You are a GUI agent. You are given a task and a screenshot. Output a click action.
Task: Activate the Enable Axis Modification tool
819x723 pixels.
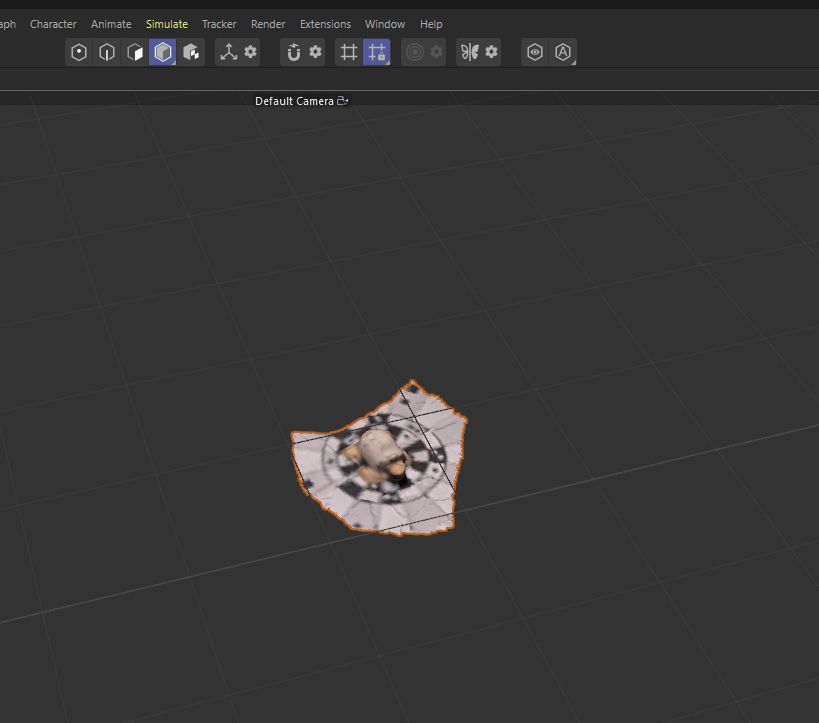tap(229, 52)
